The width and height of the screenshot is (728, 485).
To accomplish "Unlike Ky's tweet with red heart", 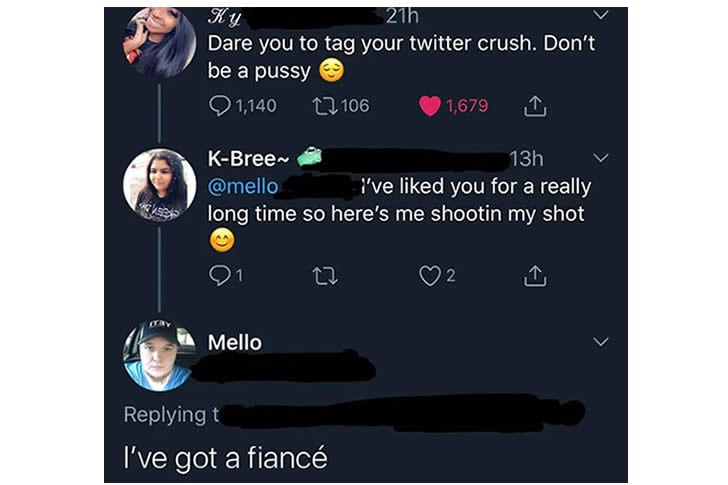I will pyautogui.click(x=430, y=105).
